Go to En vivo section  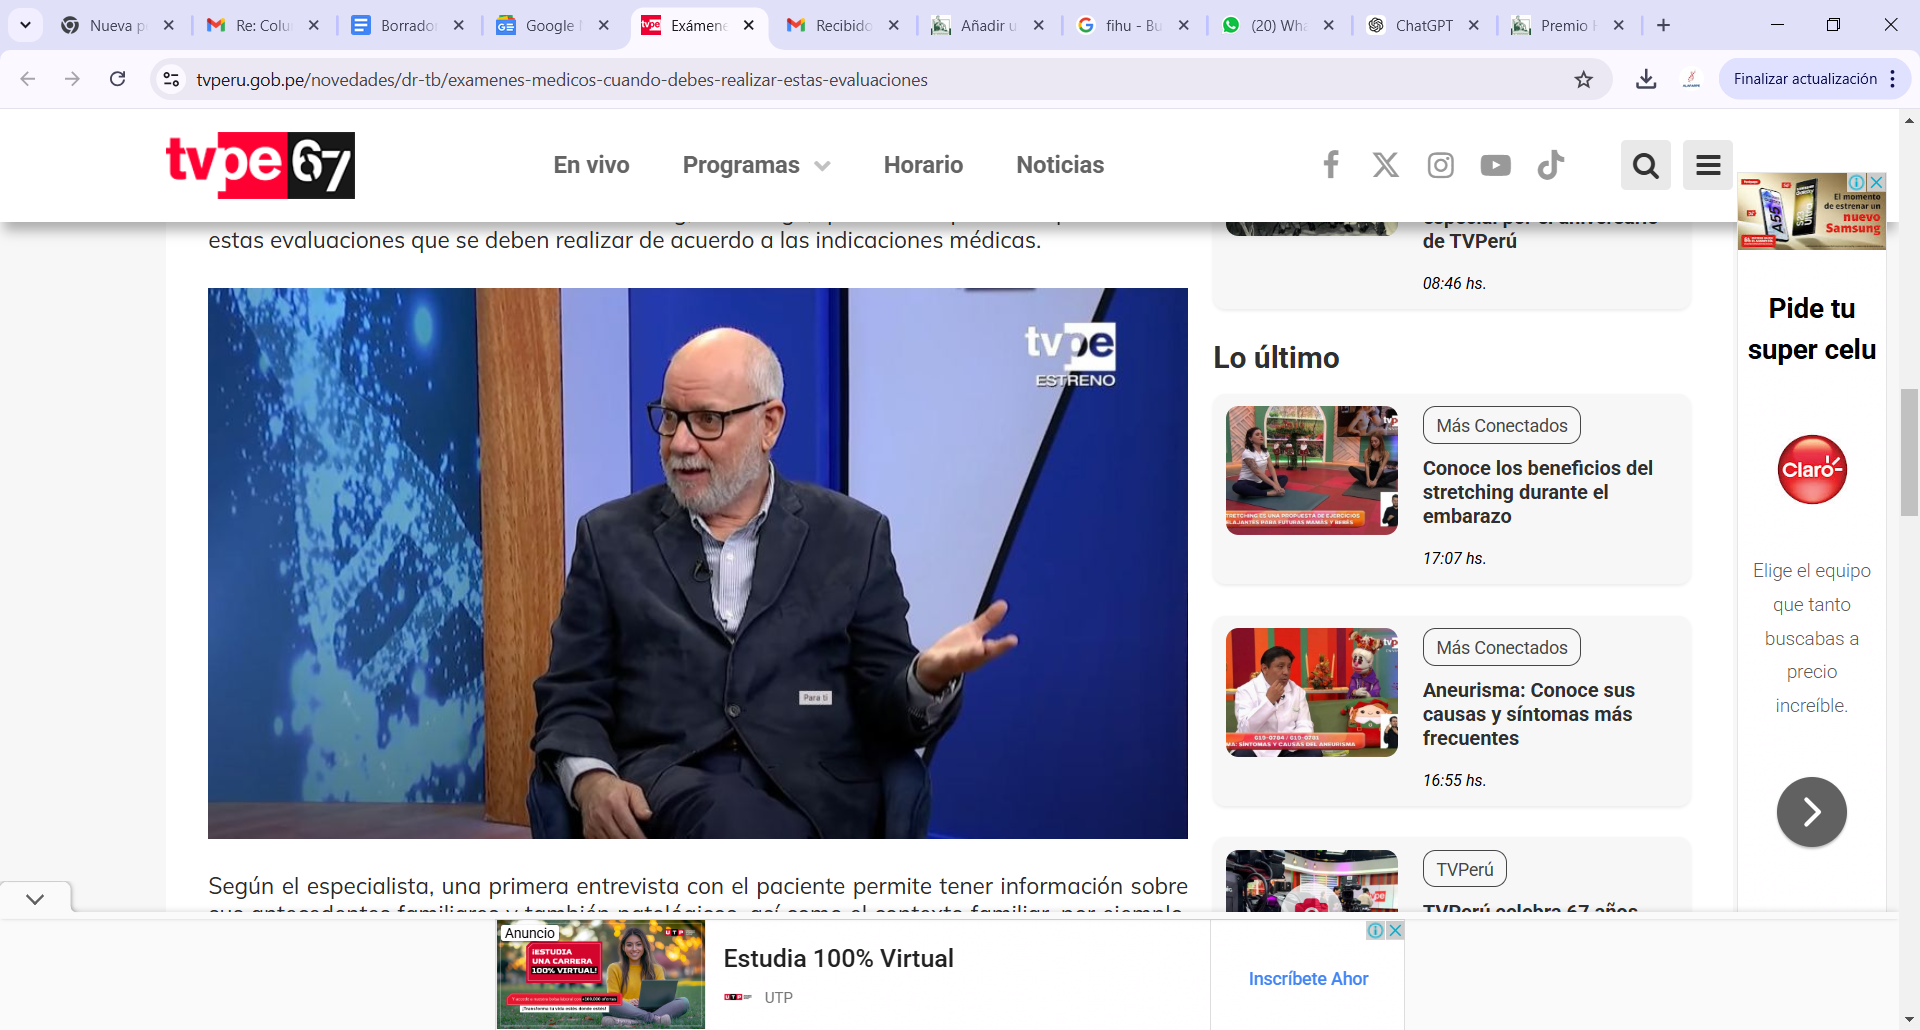[x=591, y=165]
